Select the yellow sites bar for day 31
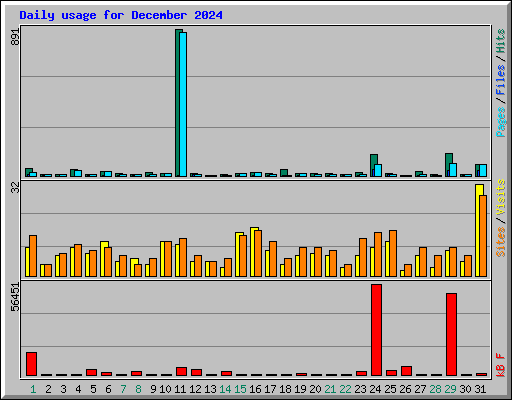512x400 pixels. click(x=479, y=230)
